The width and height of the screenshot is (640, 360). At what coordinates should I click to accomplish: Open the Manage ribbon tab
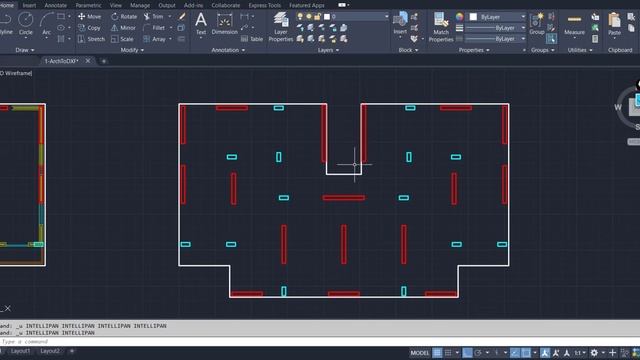(140, 5)
